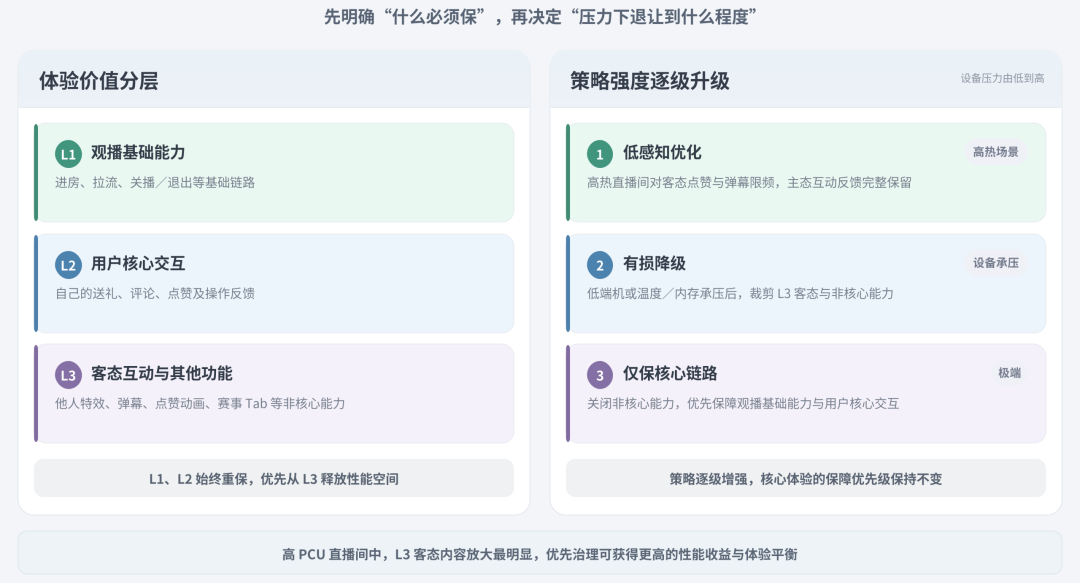Click the blue L2 circle badge

(x=68, y=265)
